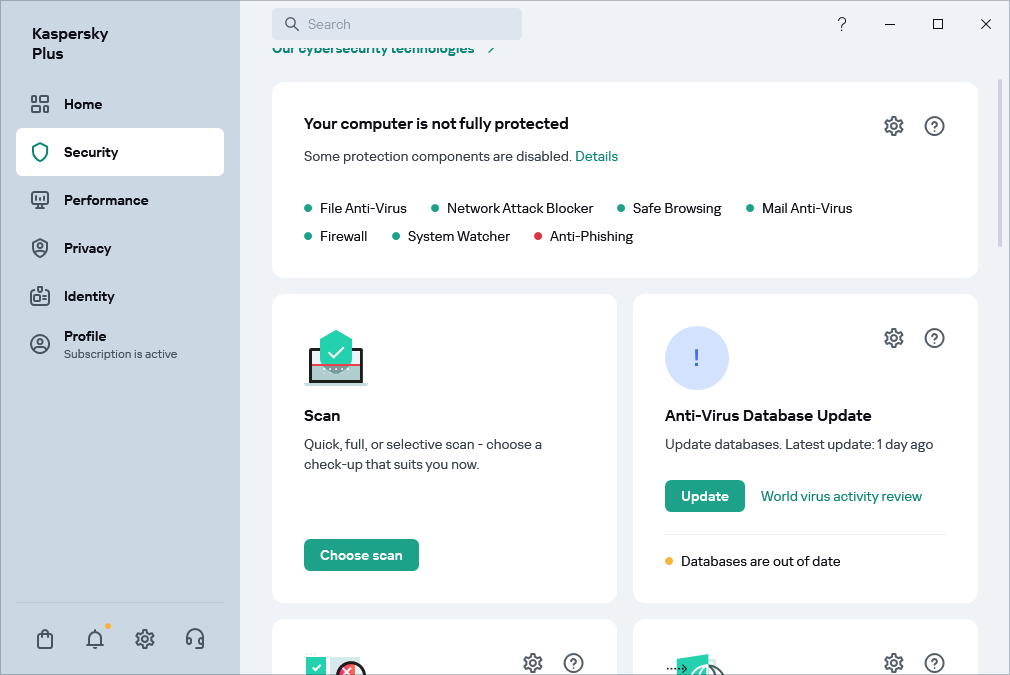Click the help question mark in title bar
The width and height of the screenshot is (1010, 675).
842,24
